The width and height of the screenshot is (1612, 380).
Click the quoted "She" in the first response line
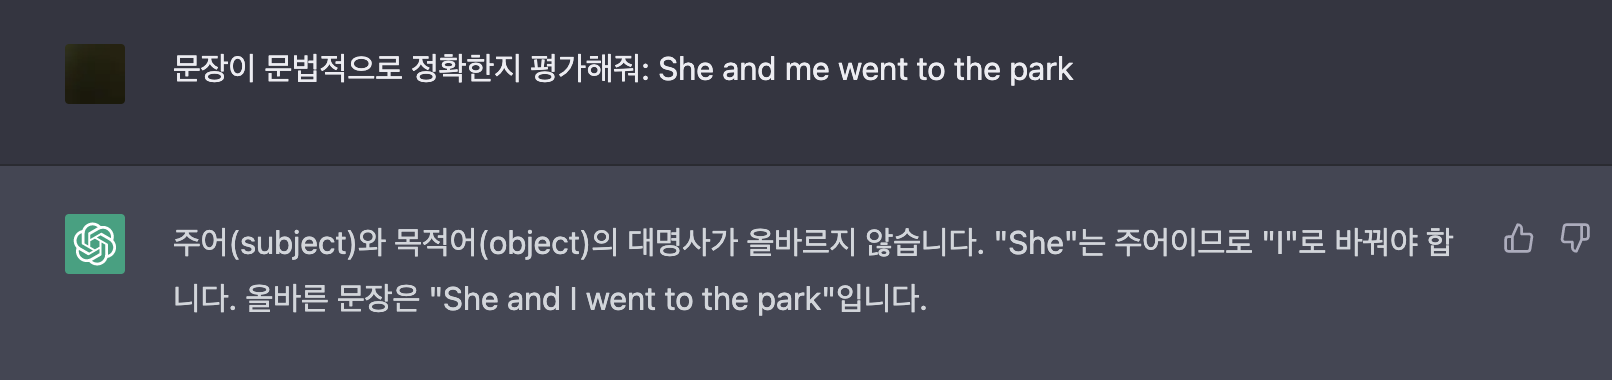point(1036,243)
